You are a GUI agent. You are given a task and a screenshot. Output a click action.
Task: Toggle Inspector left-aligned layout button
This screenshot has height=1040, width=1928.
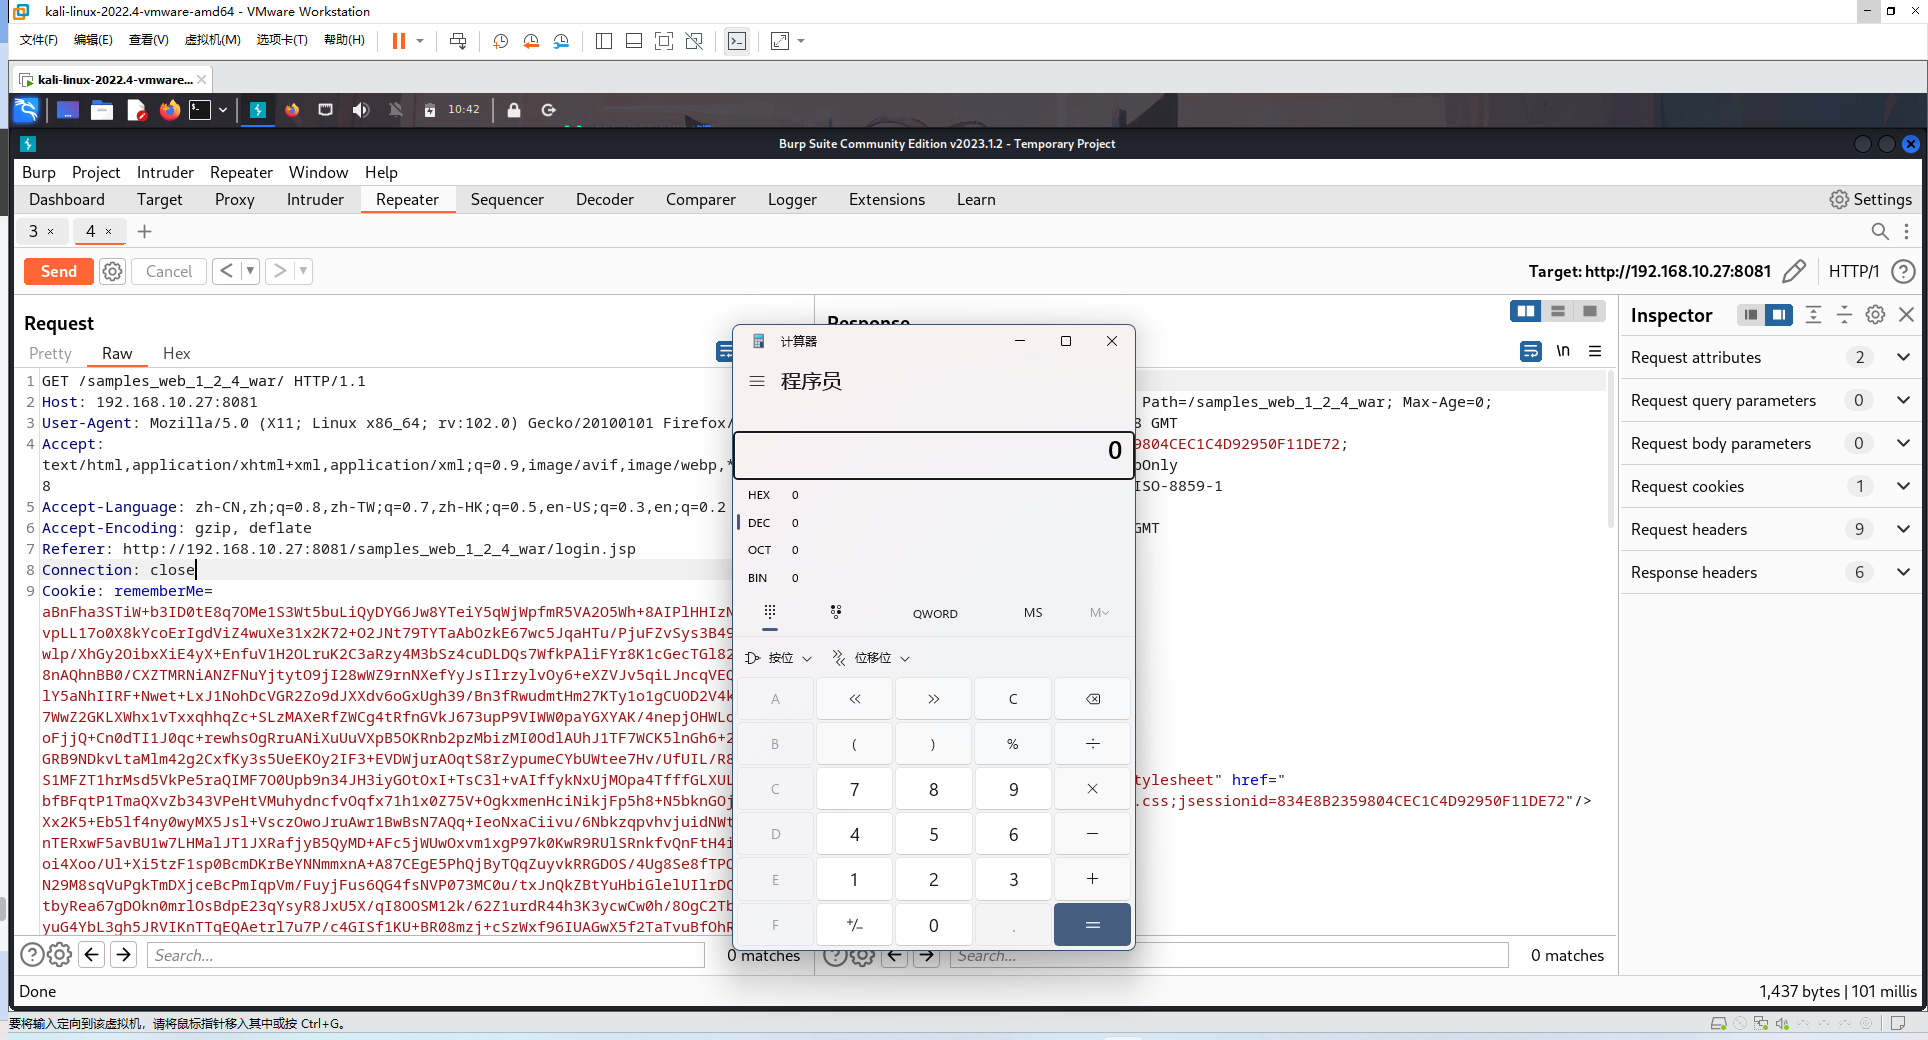coord(1750,315)
